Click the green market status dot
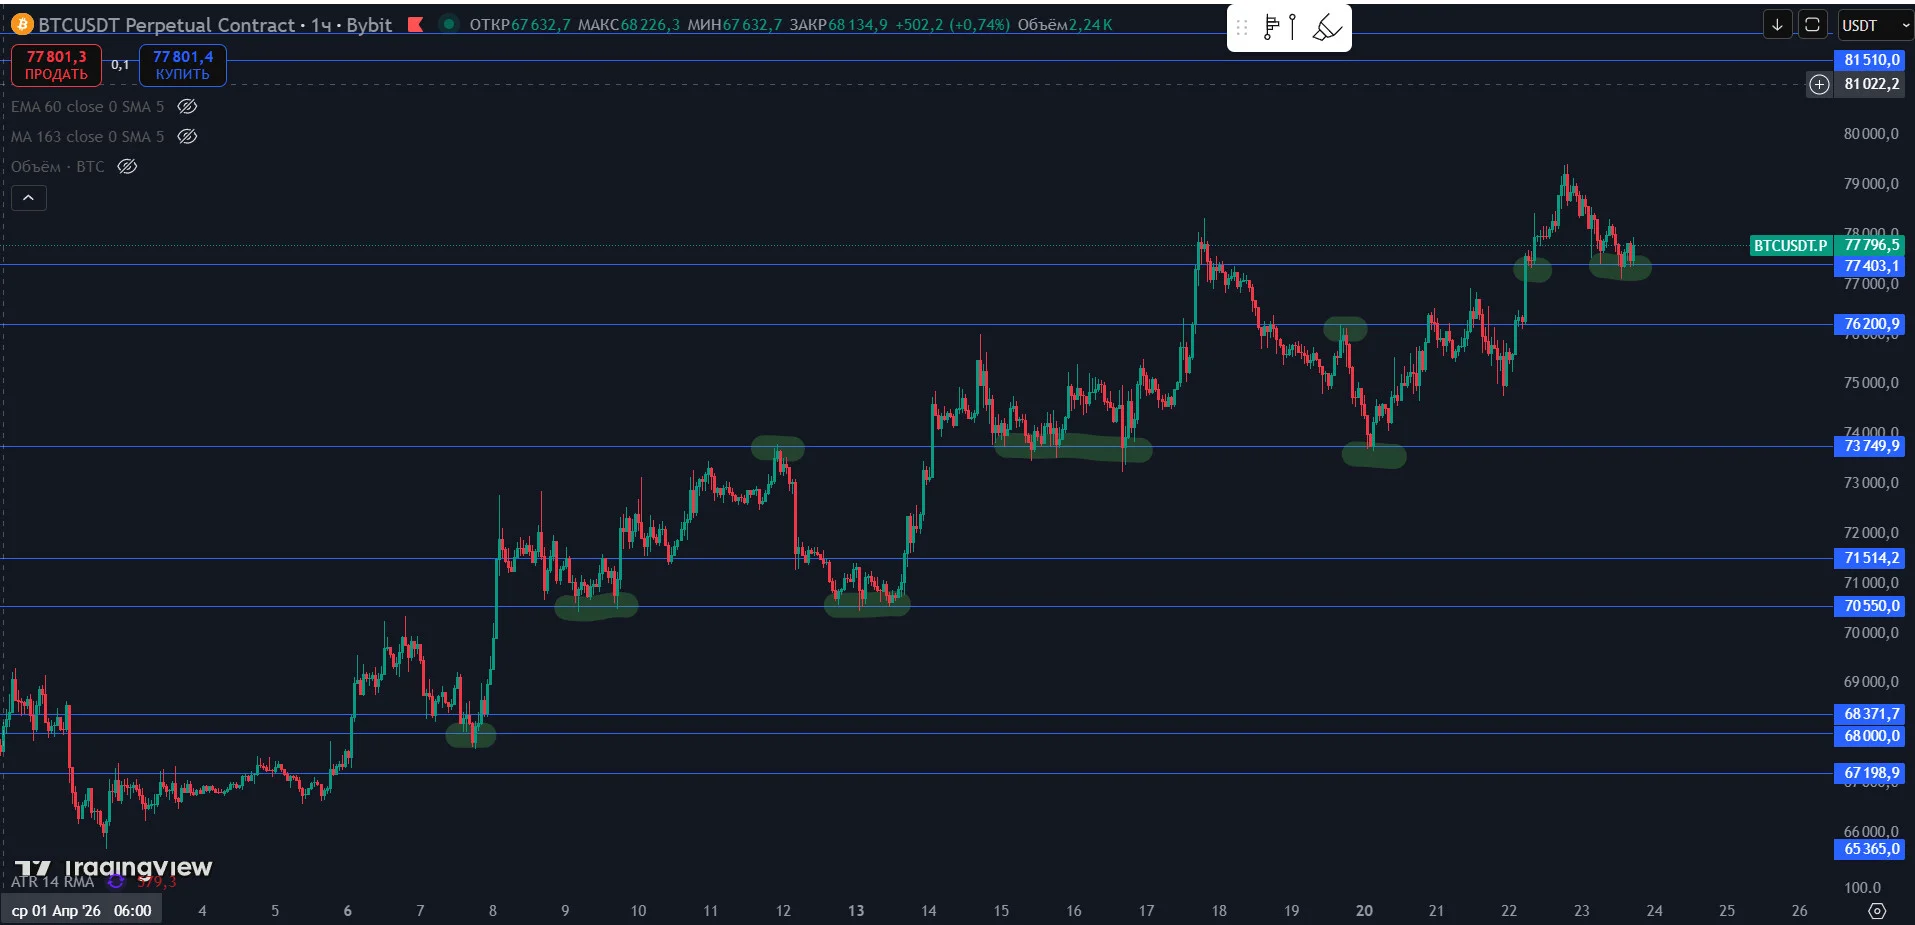This screenshot has height=925, width=1915. point(449,24)
